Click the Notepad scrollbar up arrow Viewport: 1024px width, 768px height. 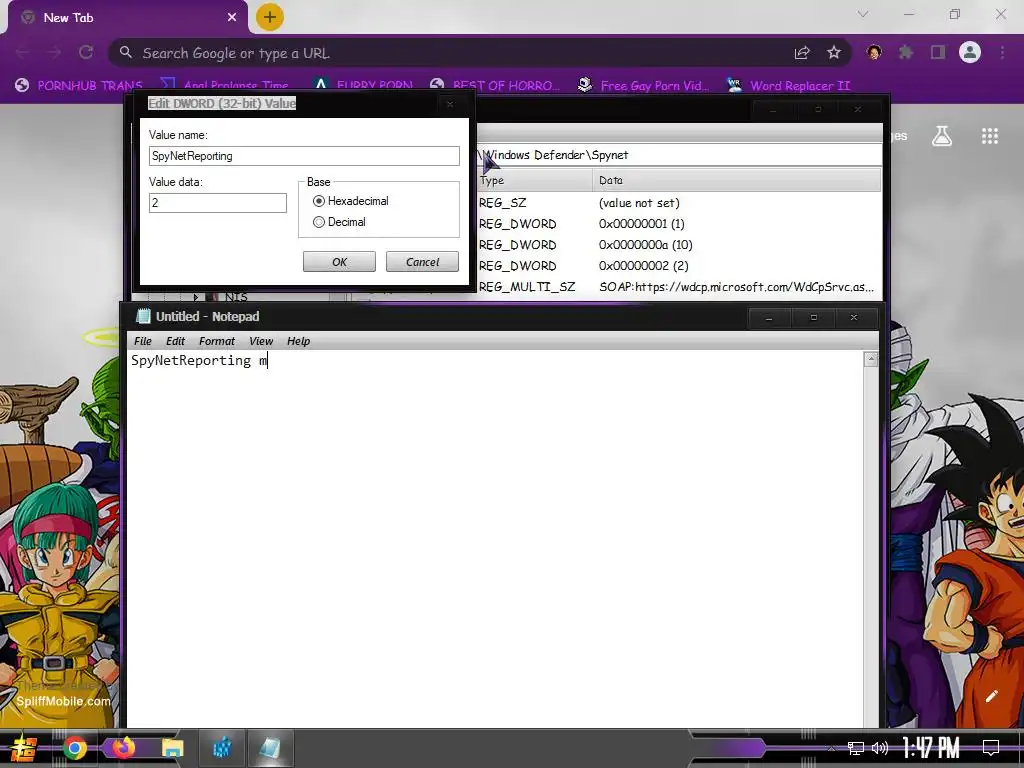point(871,359)
